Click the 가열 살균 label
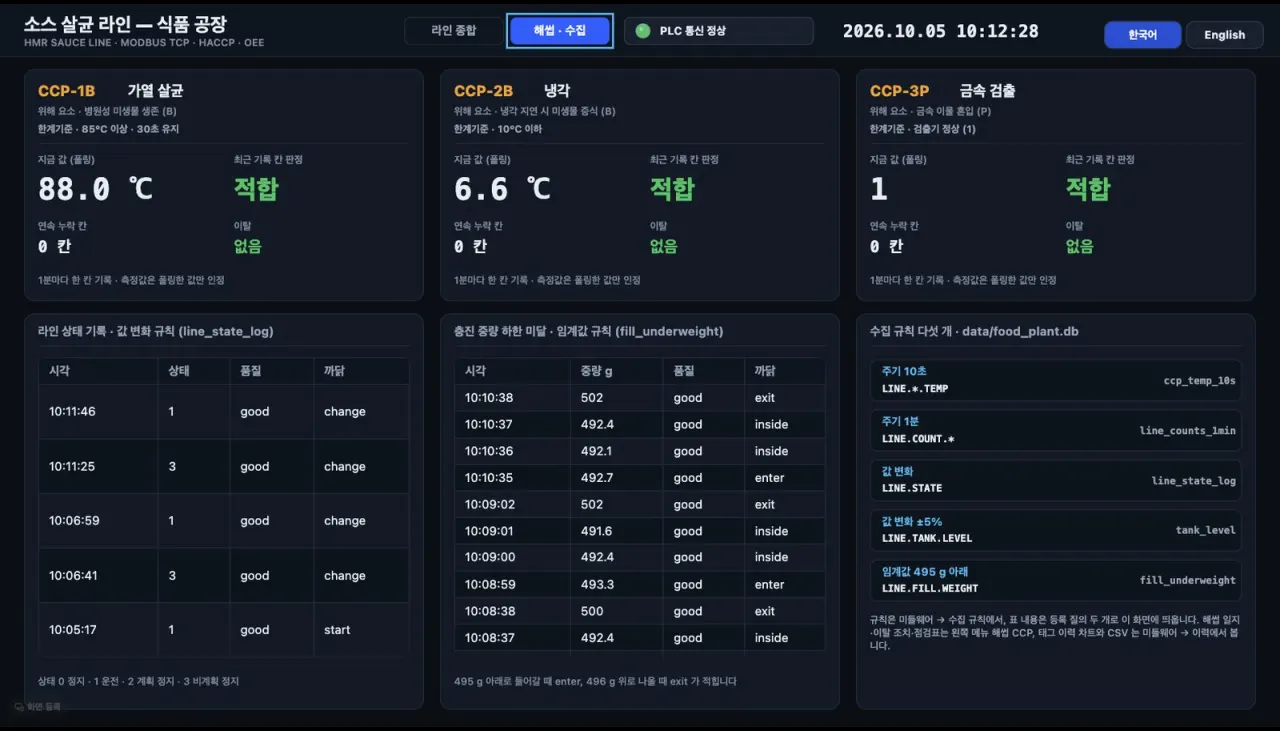The height and width of the screenshot is (731, 1280). (155, 91)
